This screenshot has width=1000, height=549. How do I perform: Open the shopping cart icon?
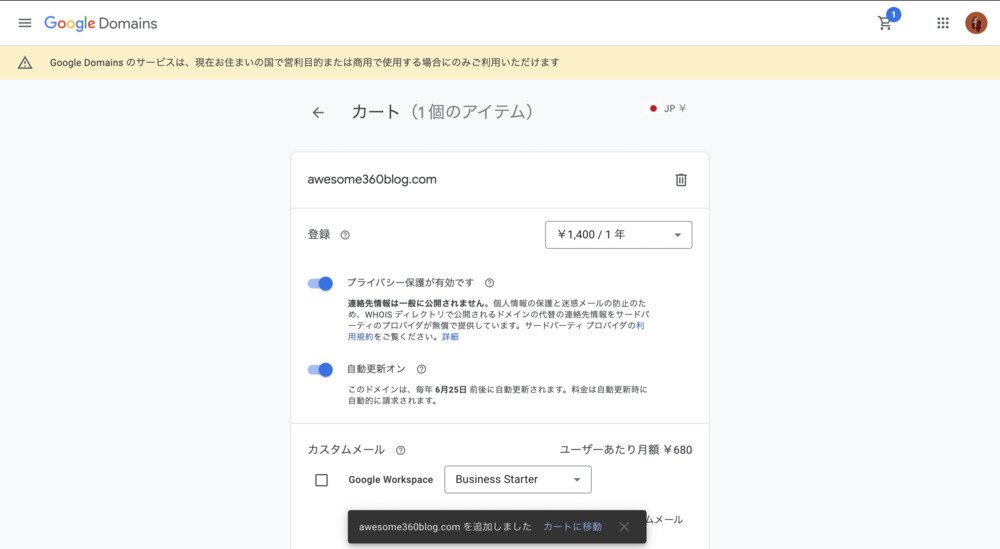click(x=885, y=24)
